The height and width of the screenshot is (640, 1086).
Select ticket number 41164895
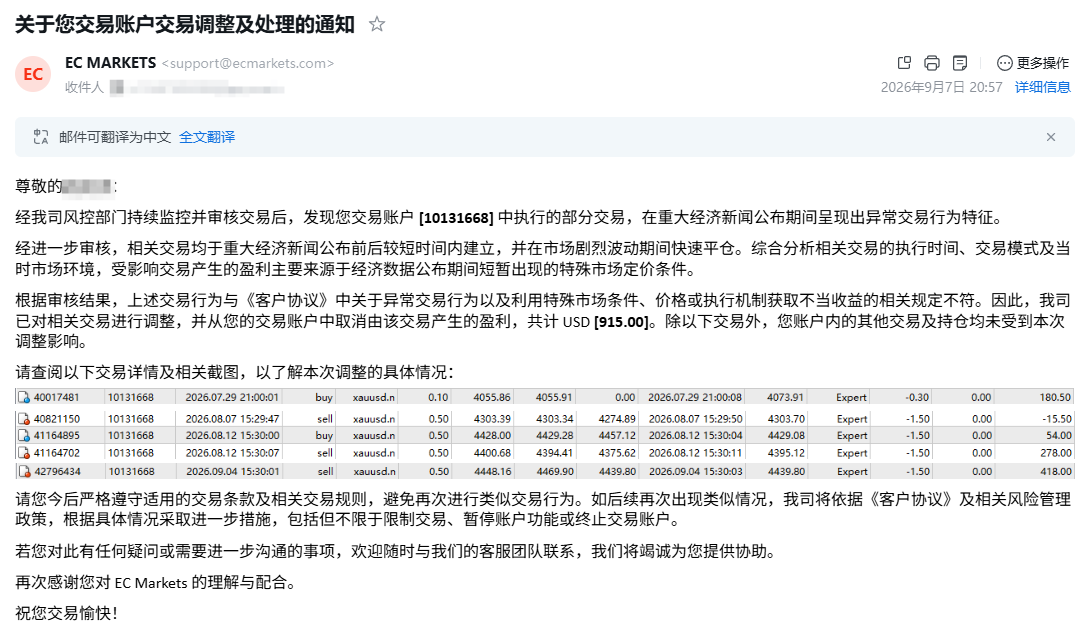pyautogui.click(x=57, y=436)
